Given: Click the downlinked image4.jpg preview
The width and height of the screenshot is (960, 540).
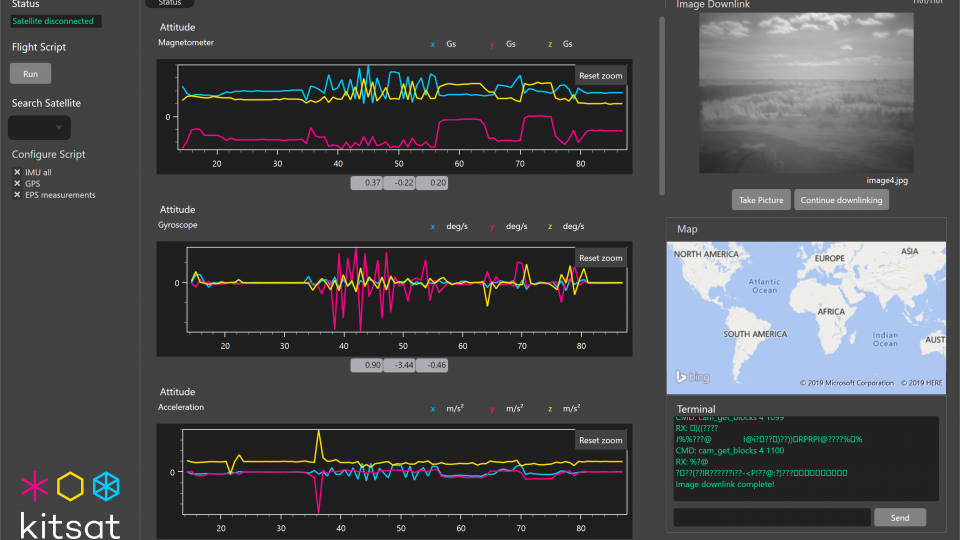Looking at the screenshot, I should 806,93.
